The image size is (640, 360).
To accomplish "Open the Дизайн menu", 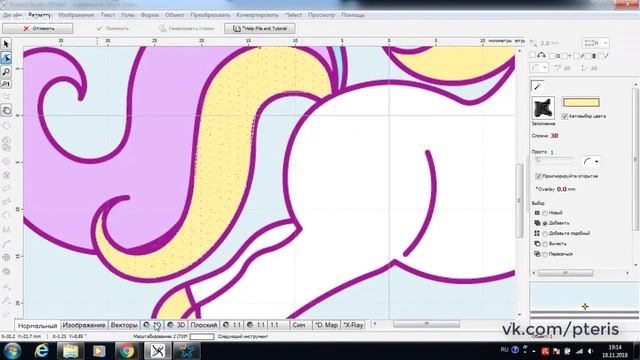I will 12,15.
